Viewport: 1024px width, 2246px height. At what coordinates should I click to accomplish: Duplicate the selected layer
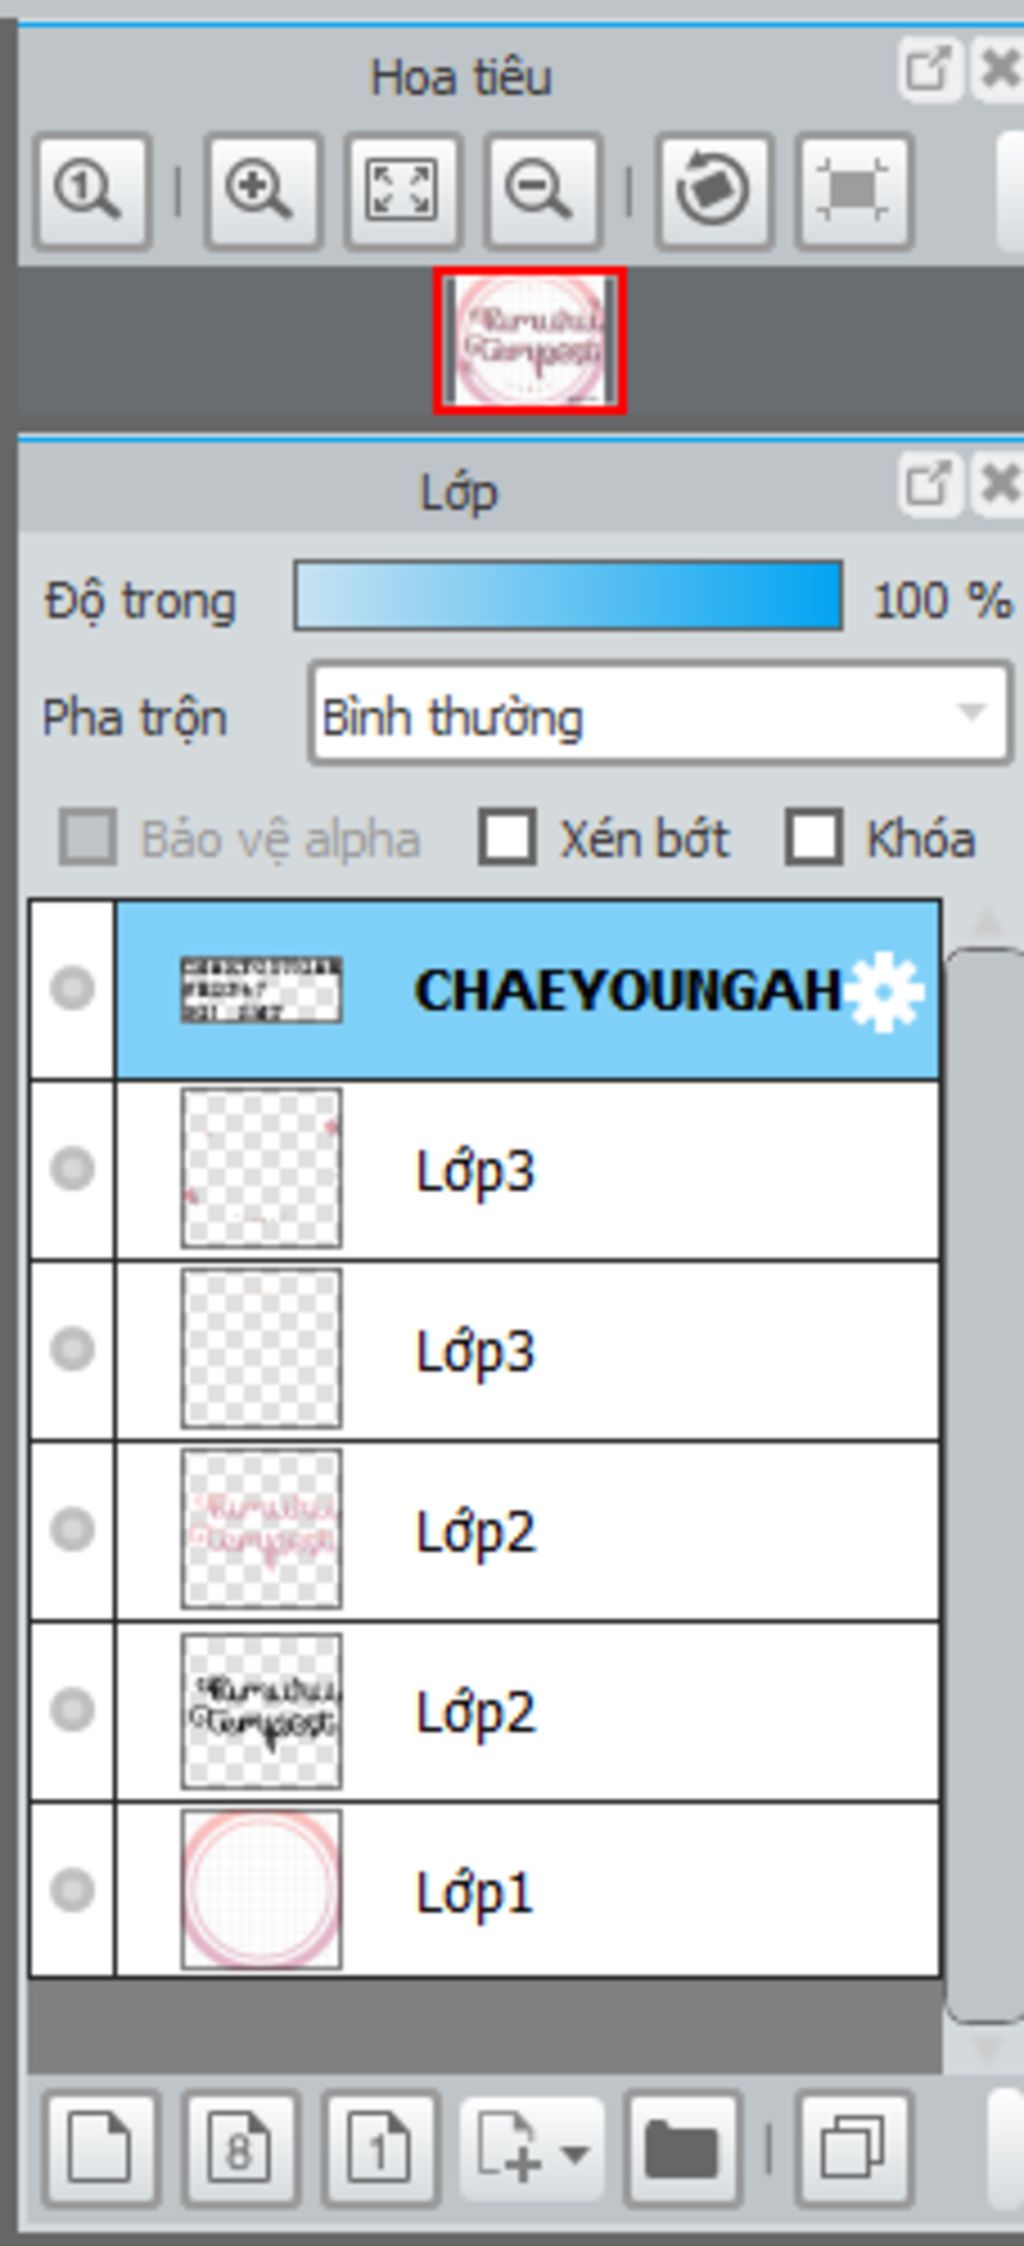tap(853, 2148)
